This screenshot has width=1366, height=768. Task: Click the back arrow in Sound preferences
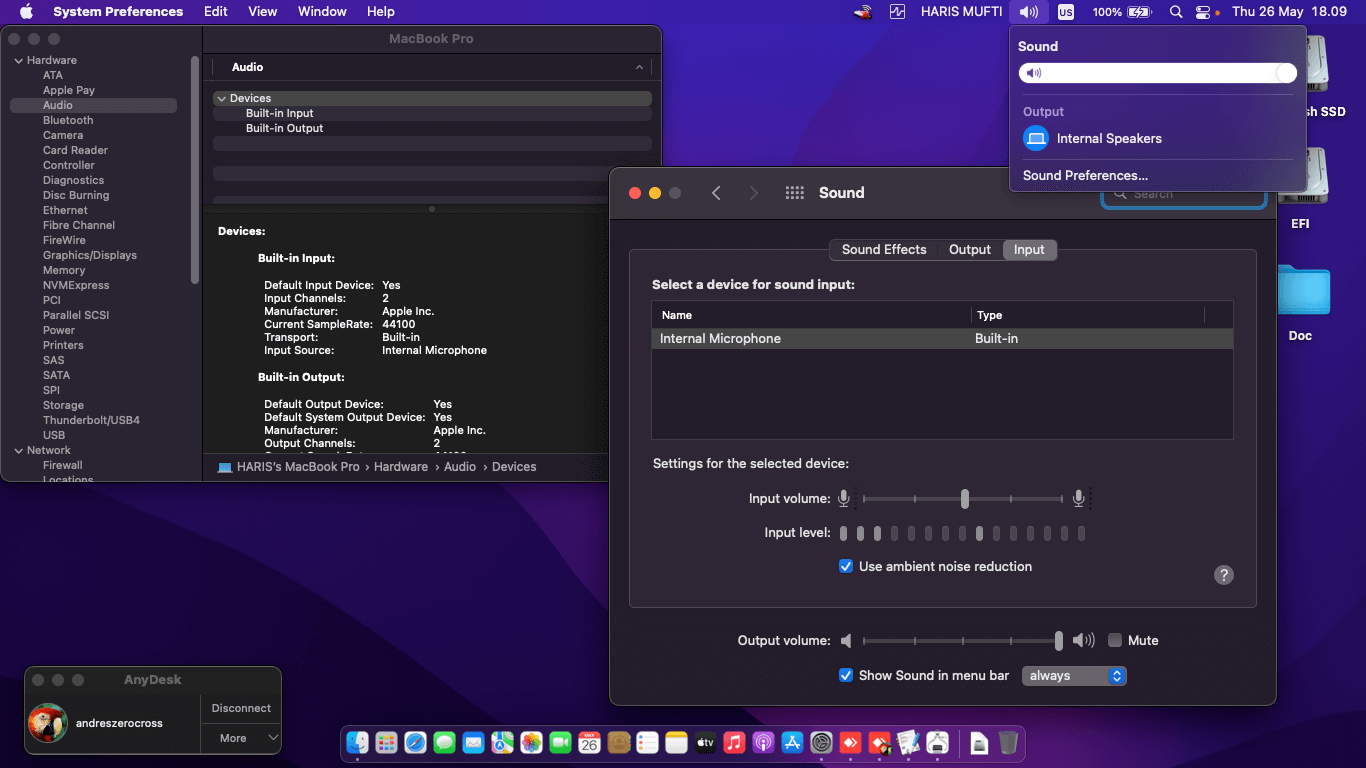pyautogui.click(x=716, y=193)
